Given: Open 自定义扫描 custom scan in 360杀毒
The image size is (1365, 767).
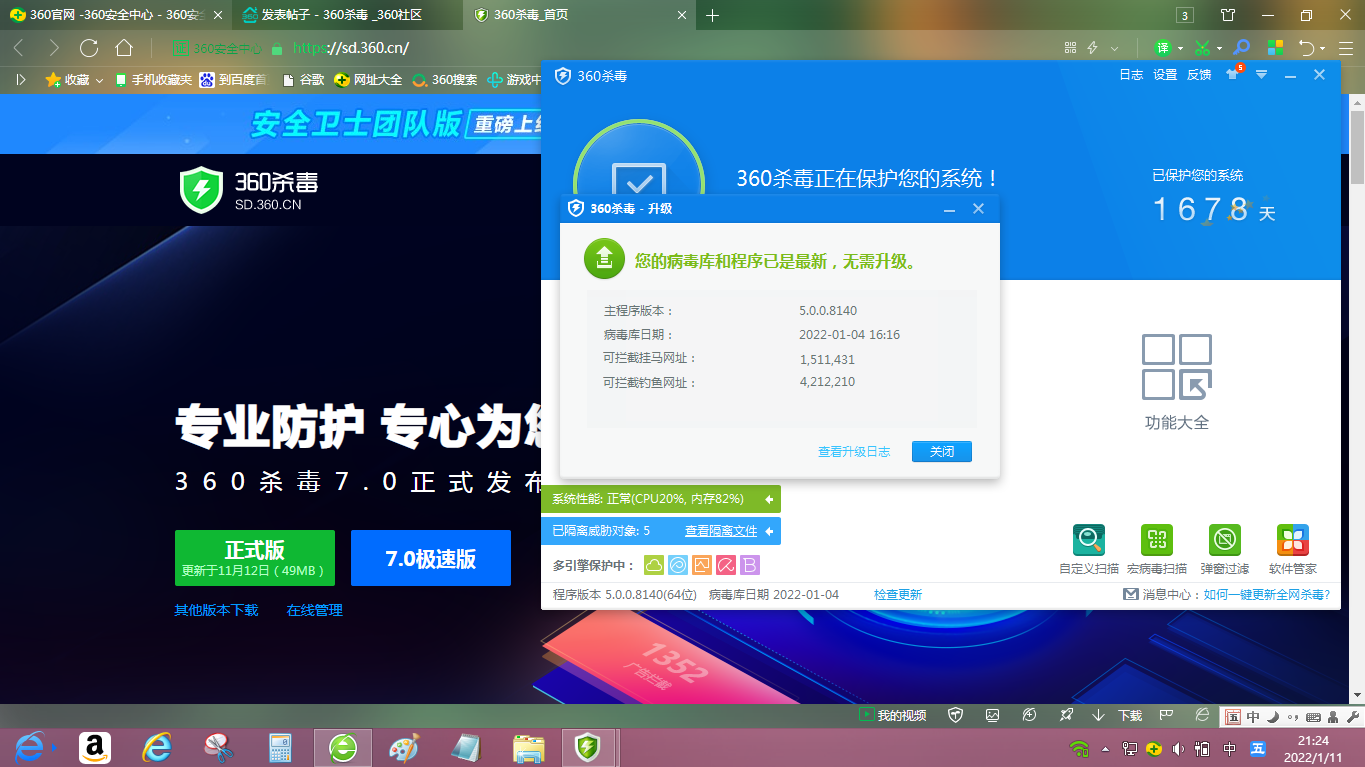Looking at the screenshot, I should click(x=1089, y=549).
